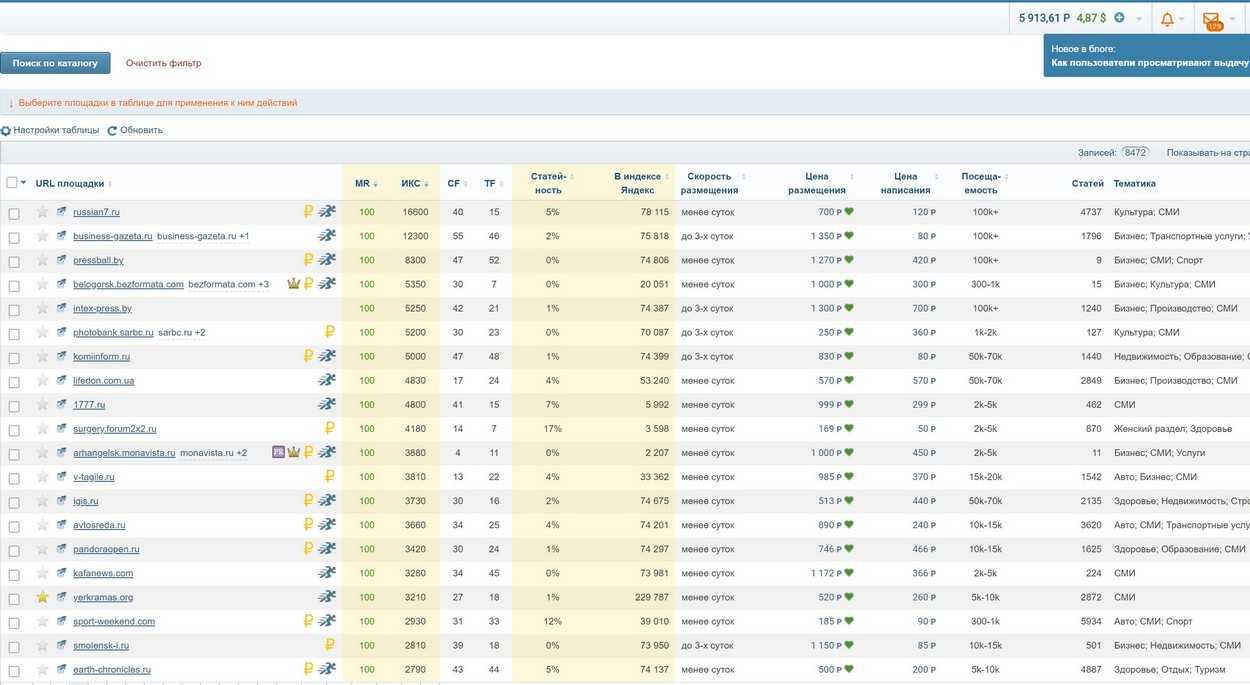Expand the account balance dropdown arrow
The image size is (1250, 685).
[x=1139, y=19]
